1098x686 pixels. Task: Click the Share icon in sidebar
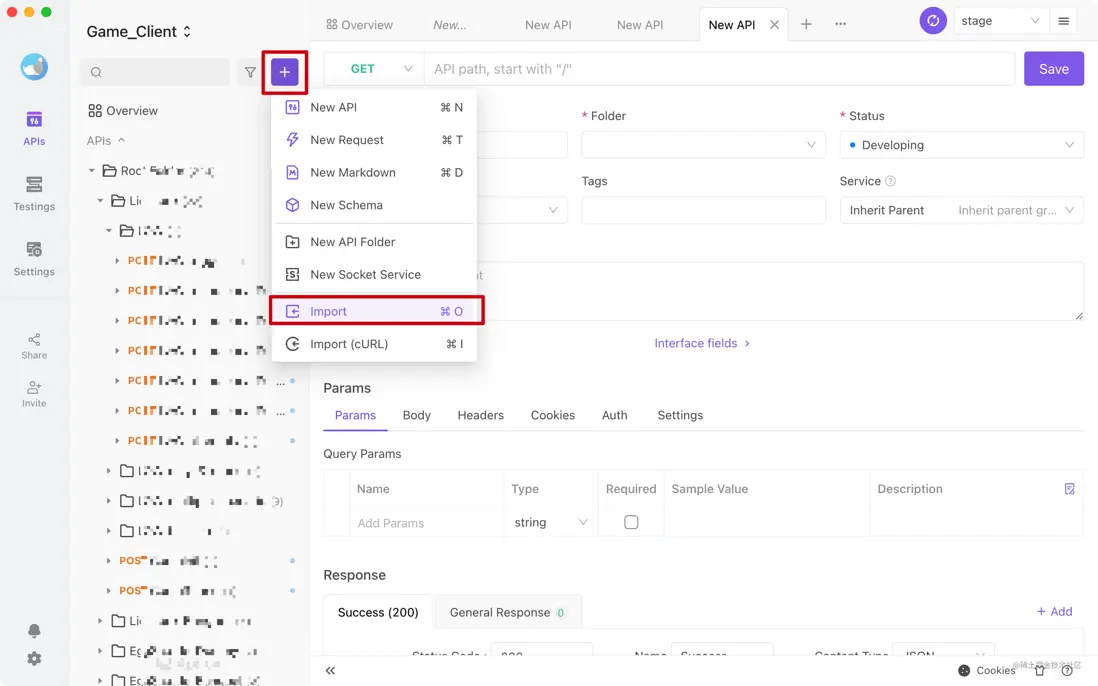pyautogui.click(x=34, y=345)
